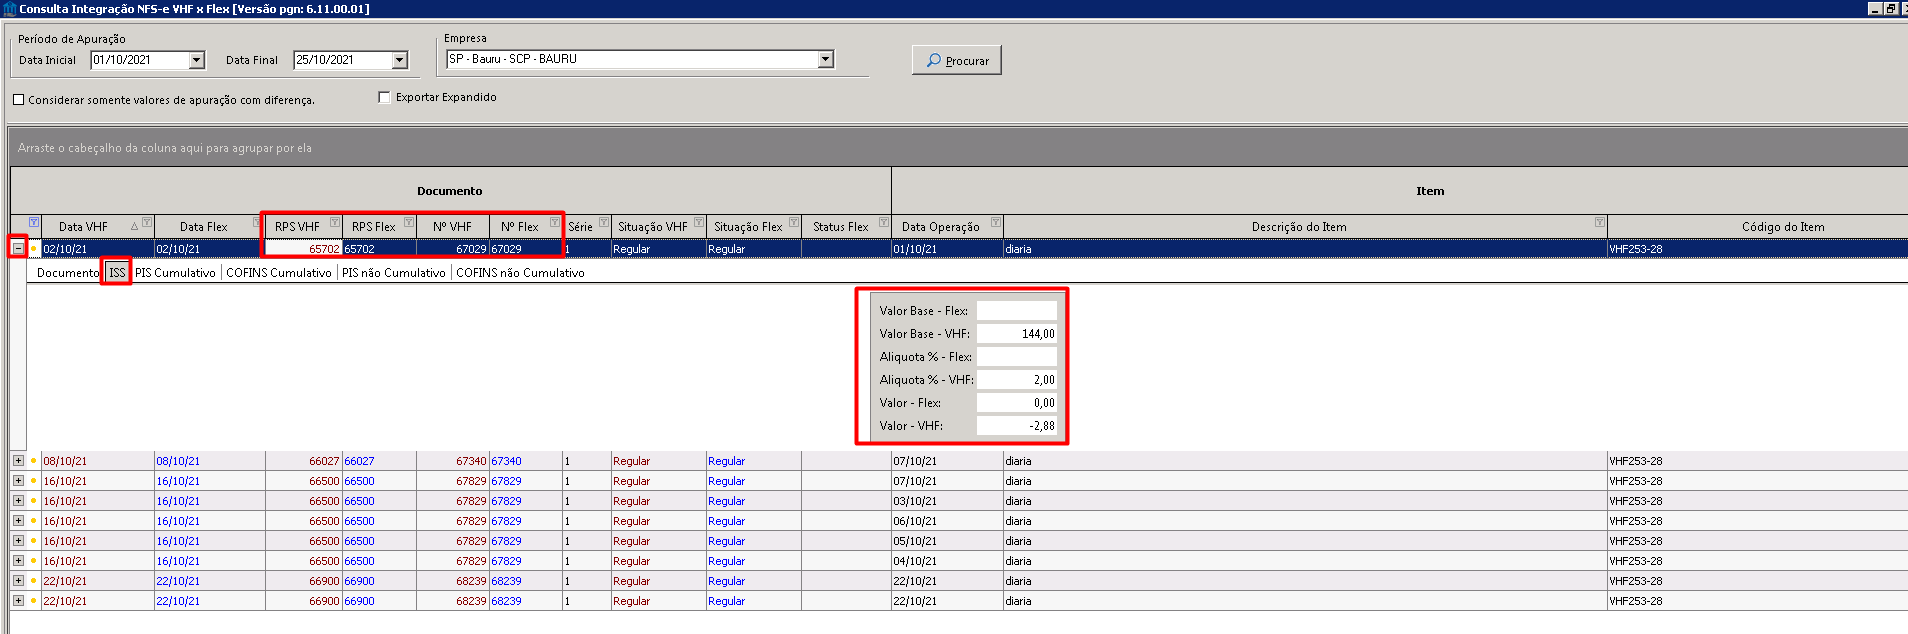1908x634 pixels.
Task: Click yellow status dot of 02/10/21 row
Action: (33, 249)
